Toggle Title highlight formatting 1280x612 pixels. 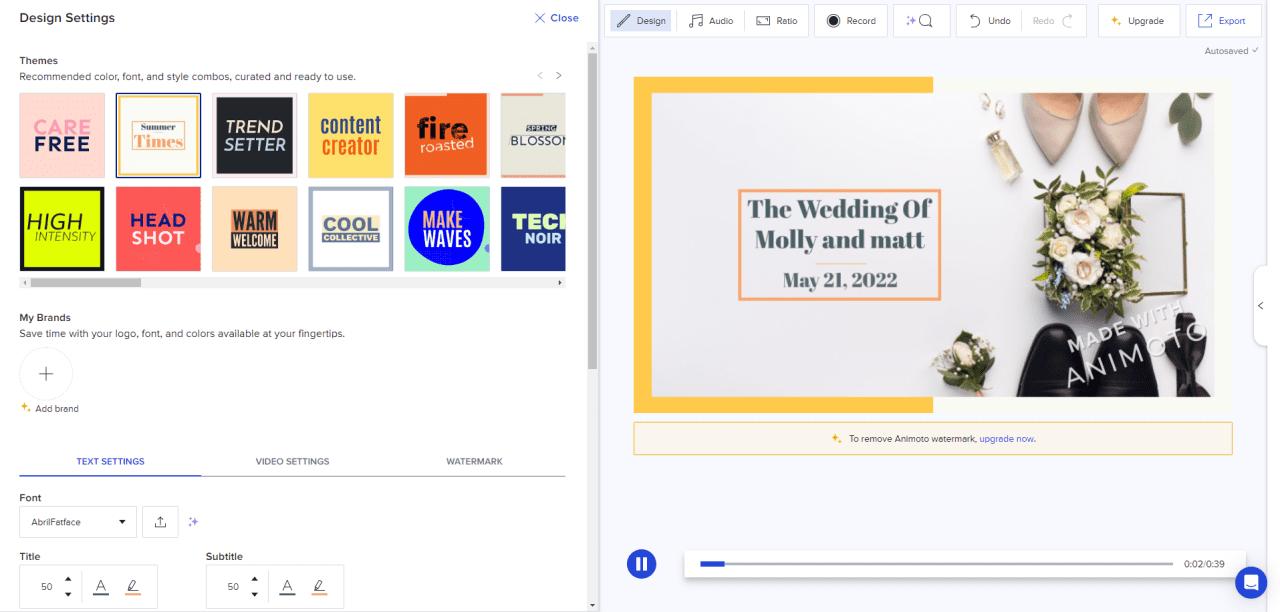(x=133, y=587)
